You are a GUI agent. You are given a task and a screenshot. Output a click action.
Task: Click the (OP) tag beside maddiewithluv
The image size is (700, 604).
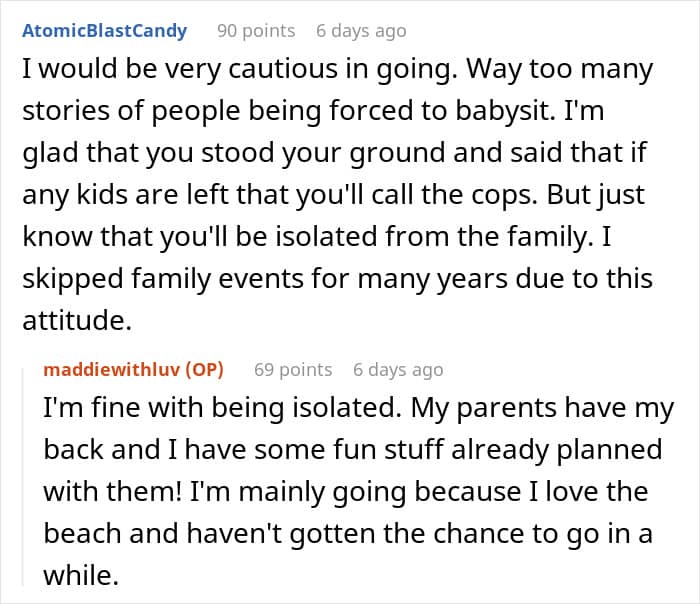point(205,370)
